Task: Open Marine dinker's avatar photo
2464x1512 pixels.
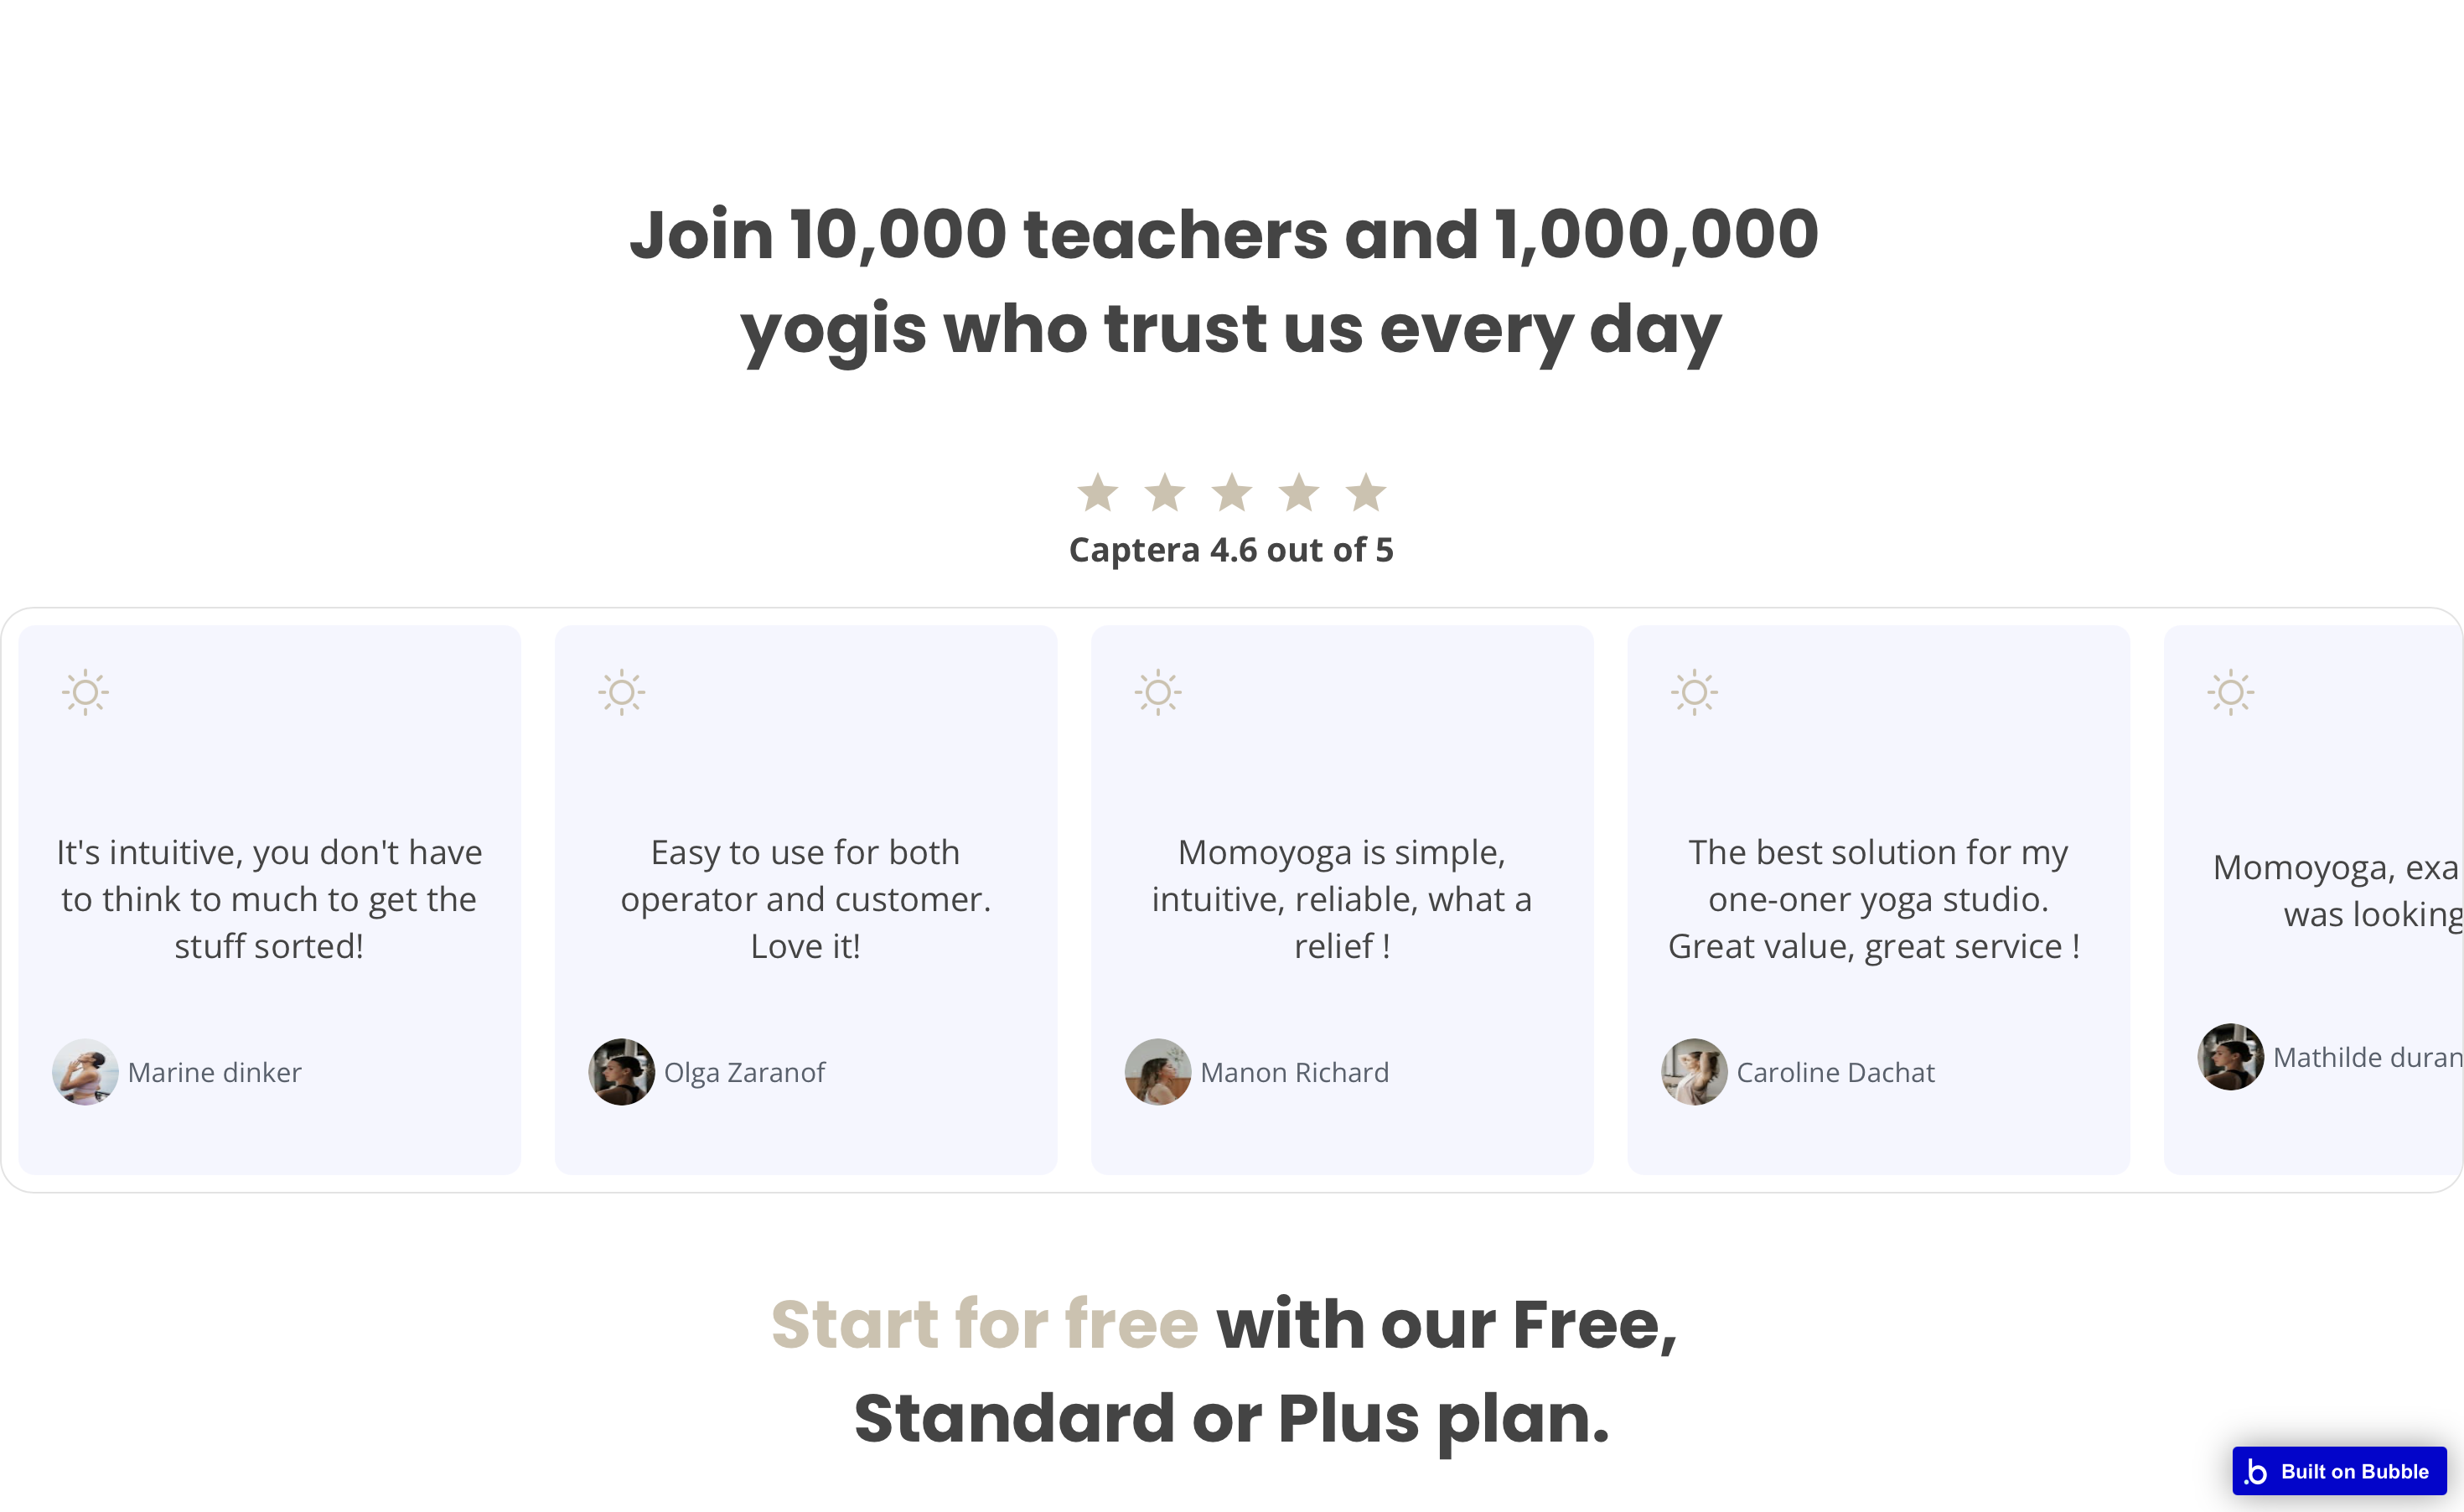Action: pyautogui.click(x=85, y=1072)
